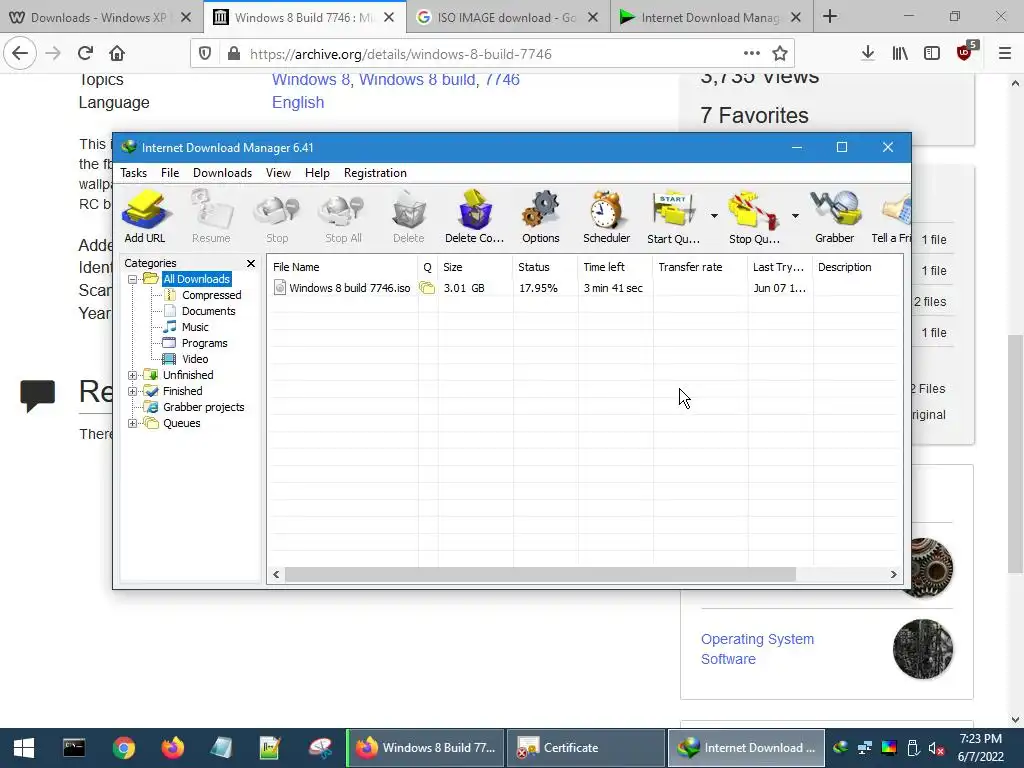This screenshot has height=768, width=1024.
Task: Click the Start Queue icon
Action: [673, 217]
